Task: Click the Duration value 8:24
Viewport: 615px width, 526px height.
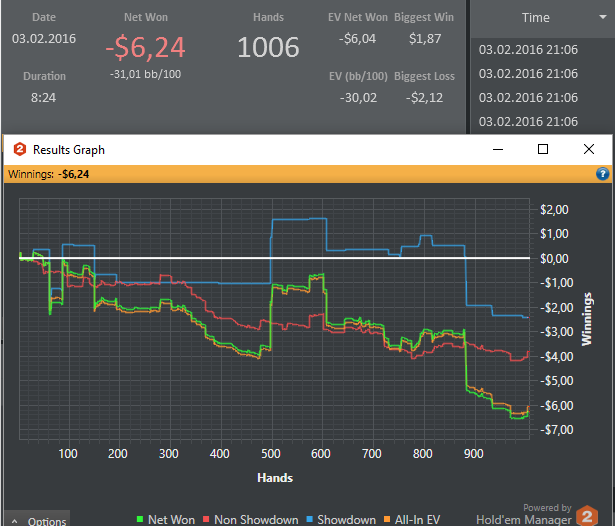Action: pyautogui.click(x=43, y=97)
